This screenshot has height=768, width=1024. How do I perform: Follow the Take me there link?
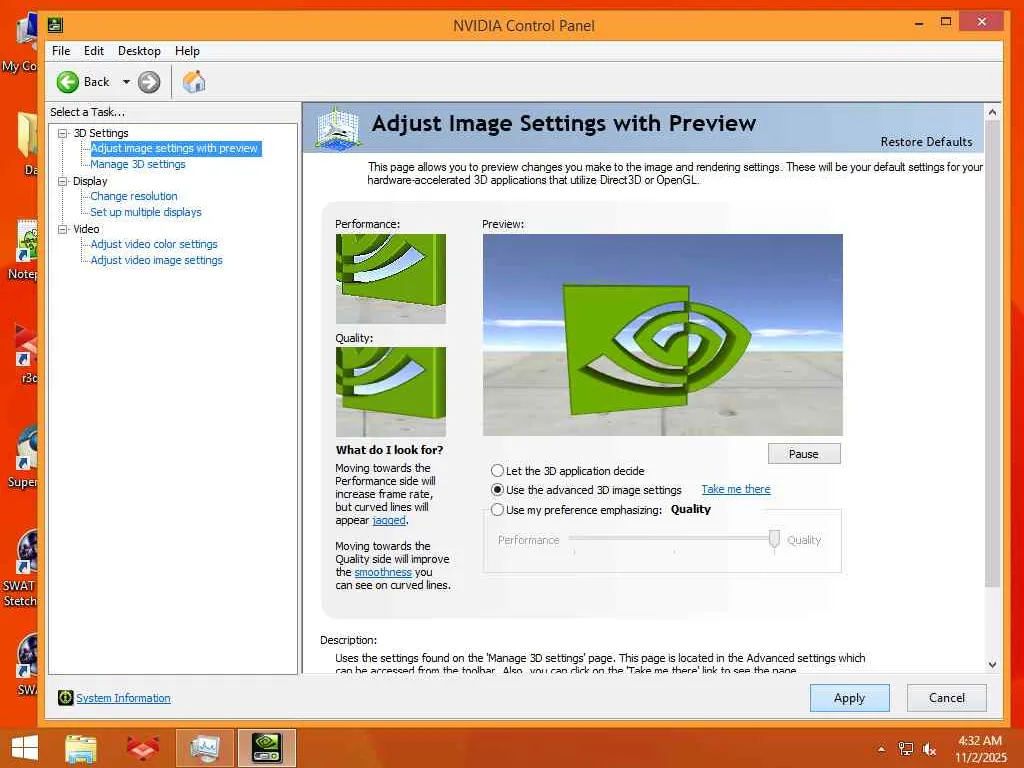(x=736, y=489)
